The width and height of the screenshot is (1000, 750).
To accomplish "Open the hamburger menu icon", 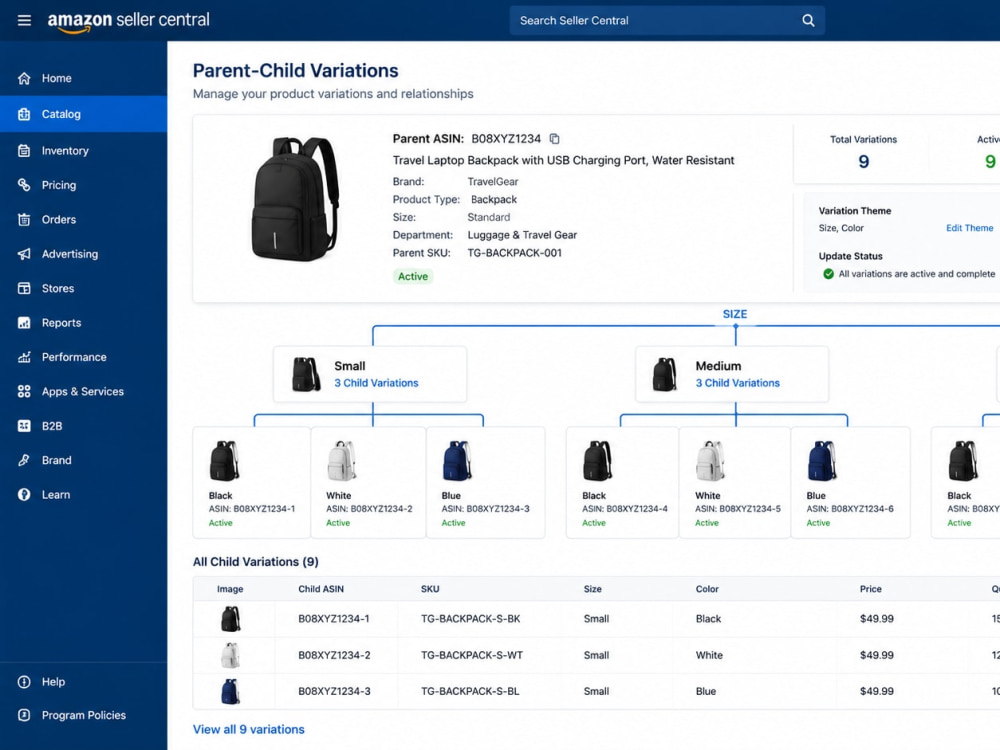I will (24, 20).
